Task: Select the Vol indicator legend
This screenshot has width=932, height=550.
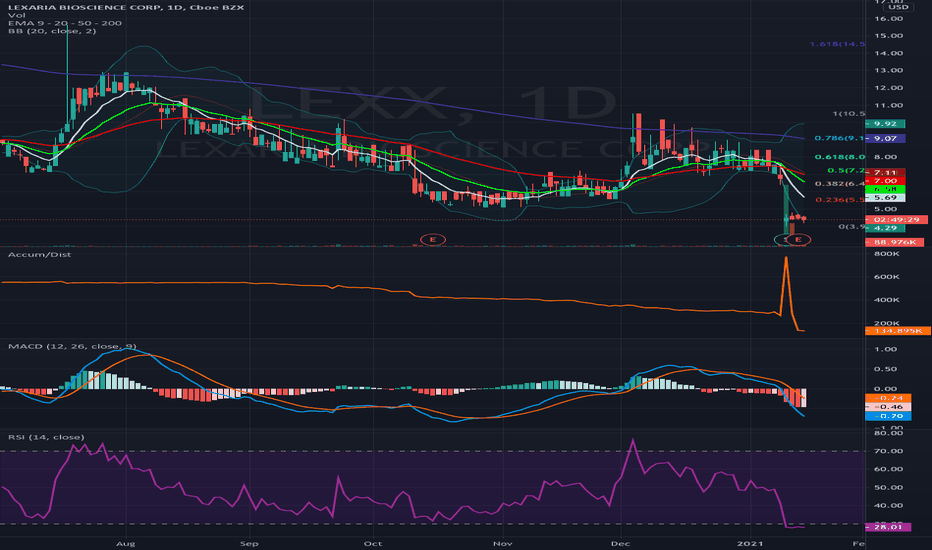Action: click(x=15, y=15)
